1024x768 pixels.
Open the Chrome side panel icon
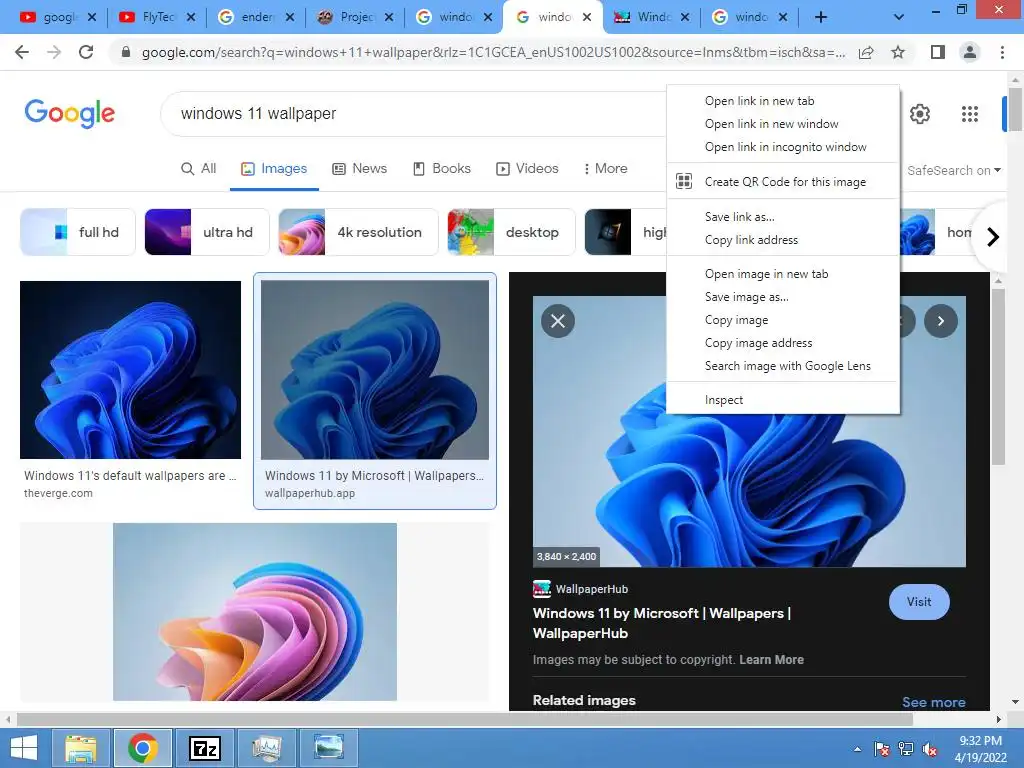point(938,52)
